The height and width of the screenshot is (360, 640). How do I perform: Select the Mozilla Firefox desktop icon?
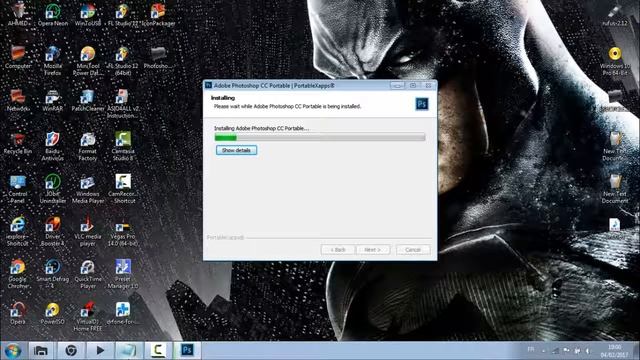click(53, 61)
